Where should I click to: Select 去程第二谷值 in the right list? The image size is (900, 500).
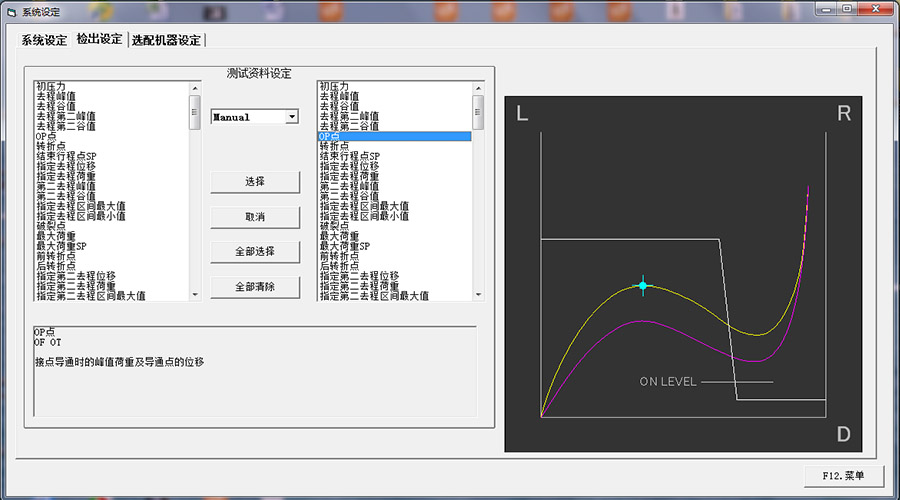[349, 126]
